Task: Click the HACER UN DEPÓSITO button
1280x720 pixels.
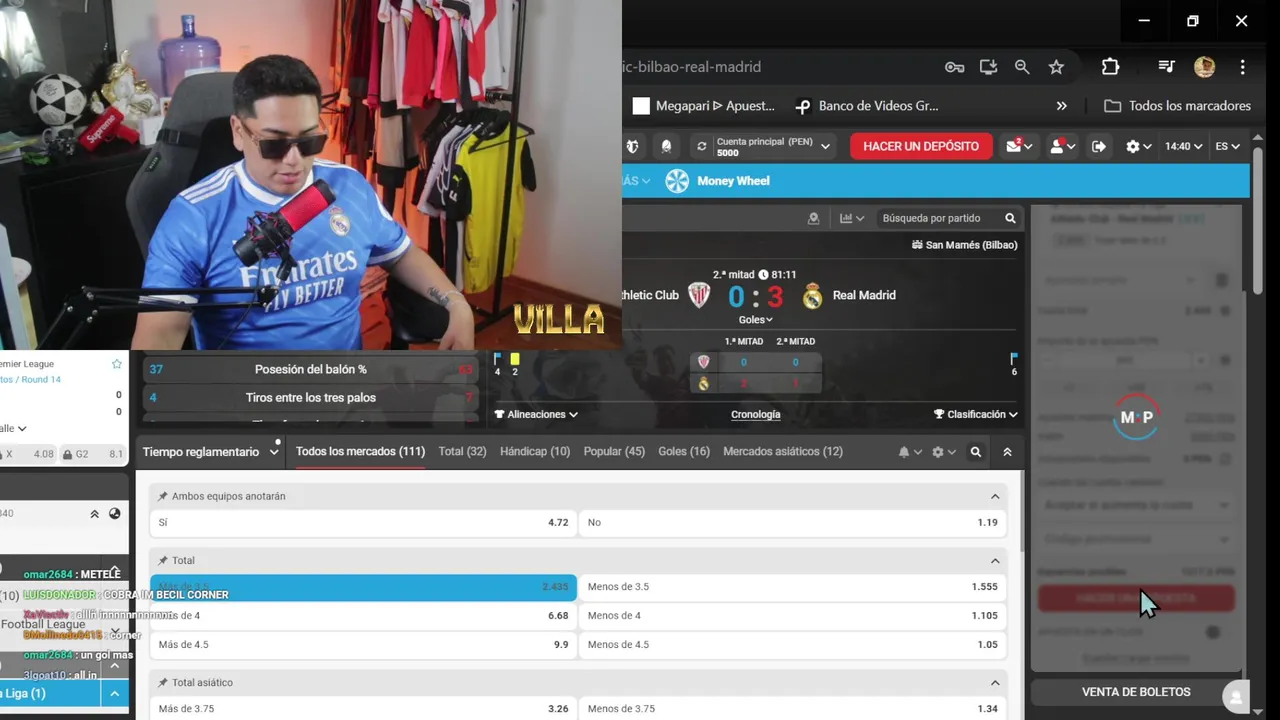Action: click(921, 146)
